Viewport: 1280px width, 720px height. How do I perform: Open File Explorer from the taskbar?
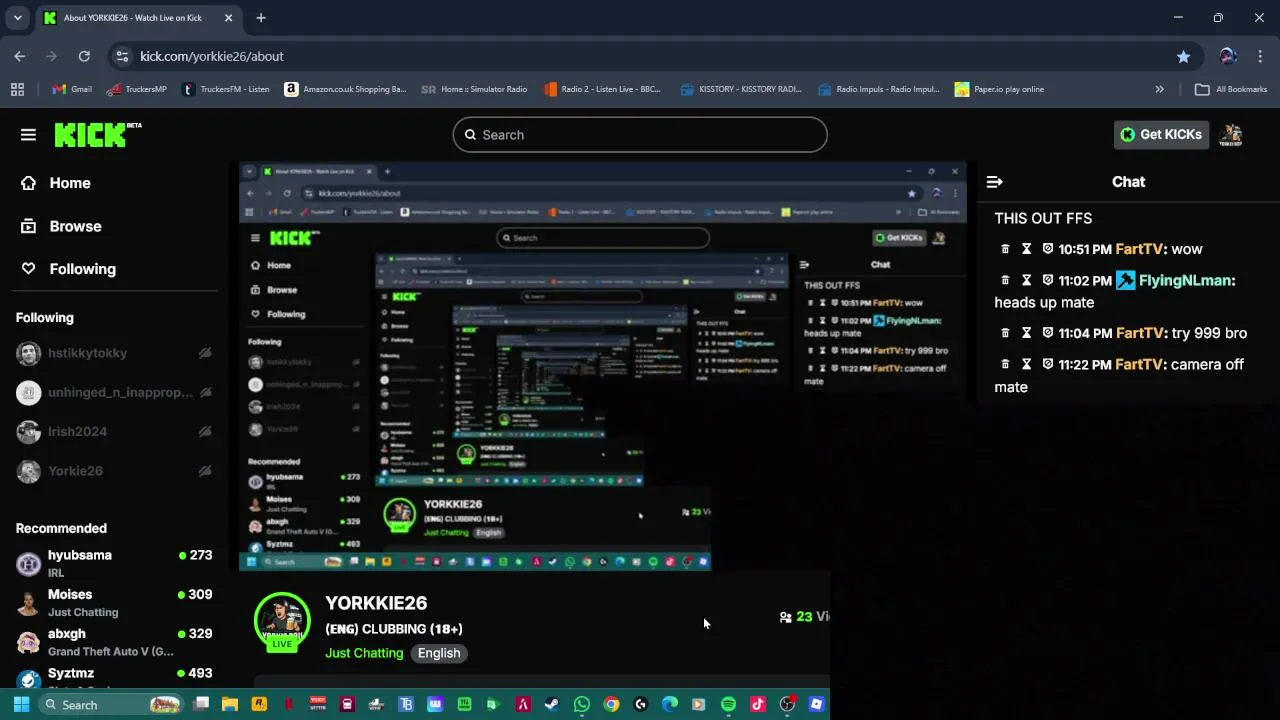(230, 704)
